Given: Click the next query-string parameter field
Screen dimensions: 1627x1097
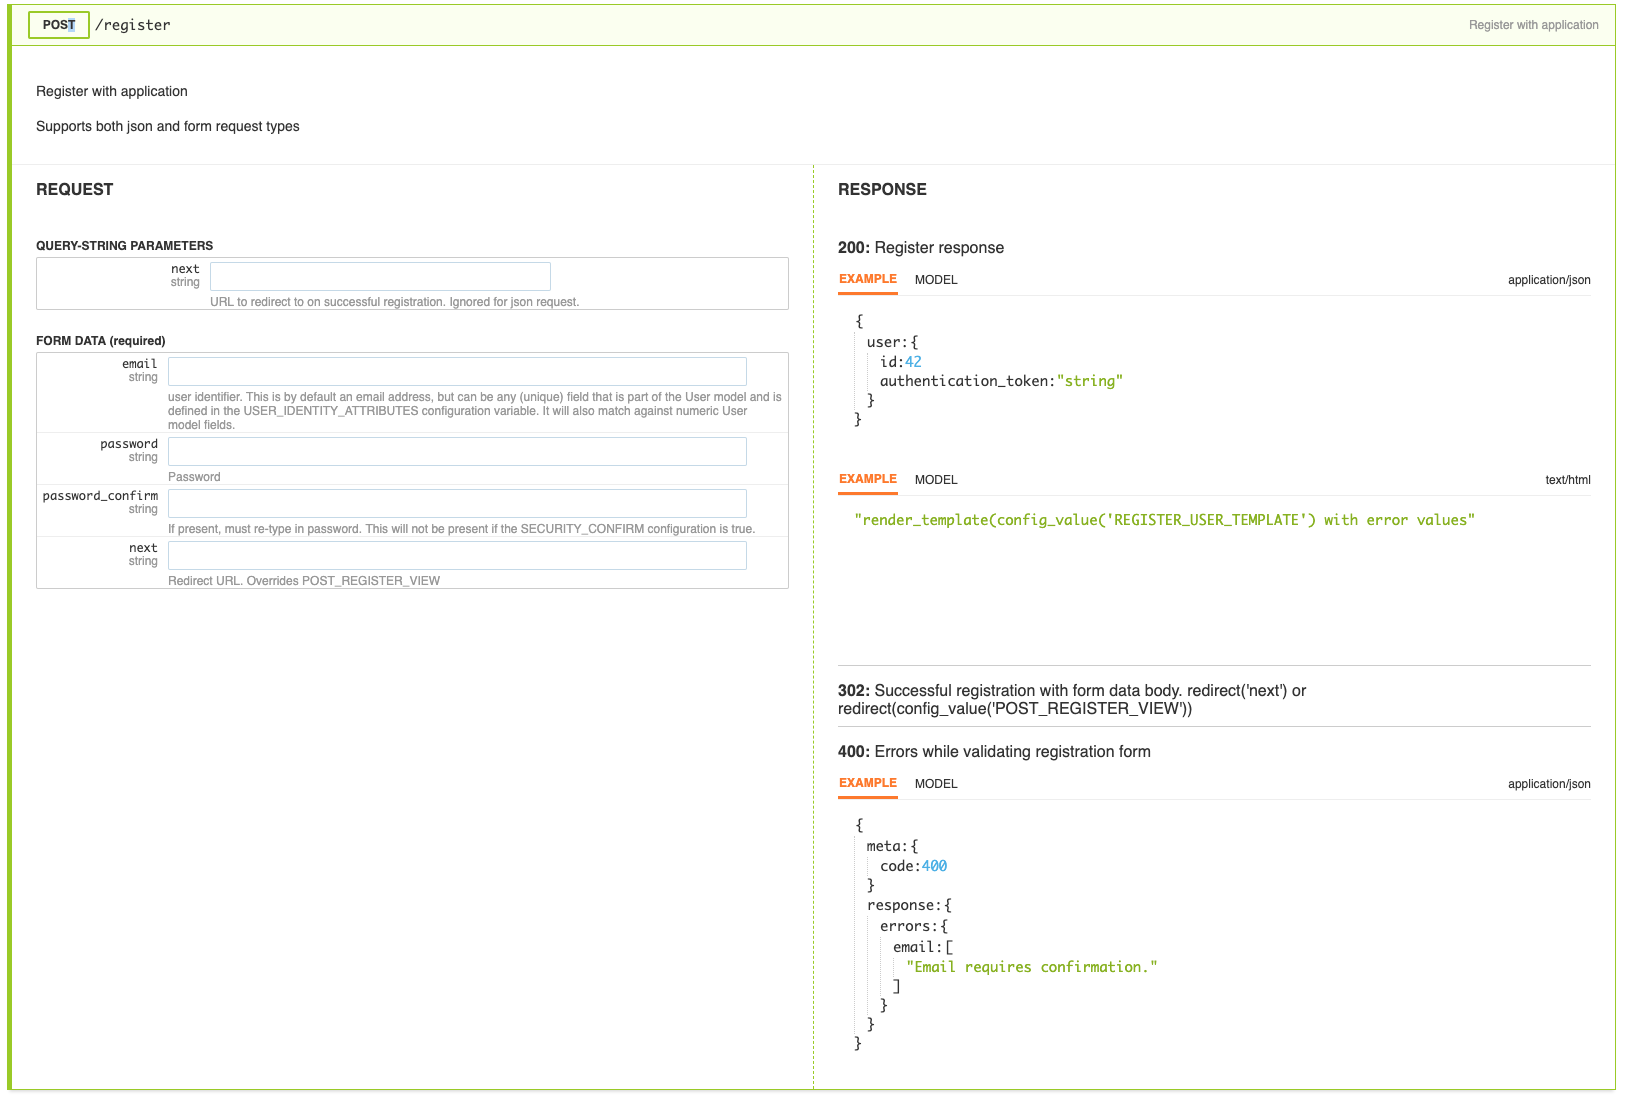Looking at the screenshot, I should [x=379, y=276].
